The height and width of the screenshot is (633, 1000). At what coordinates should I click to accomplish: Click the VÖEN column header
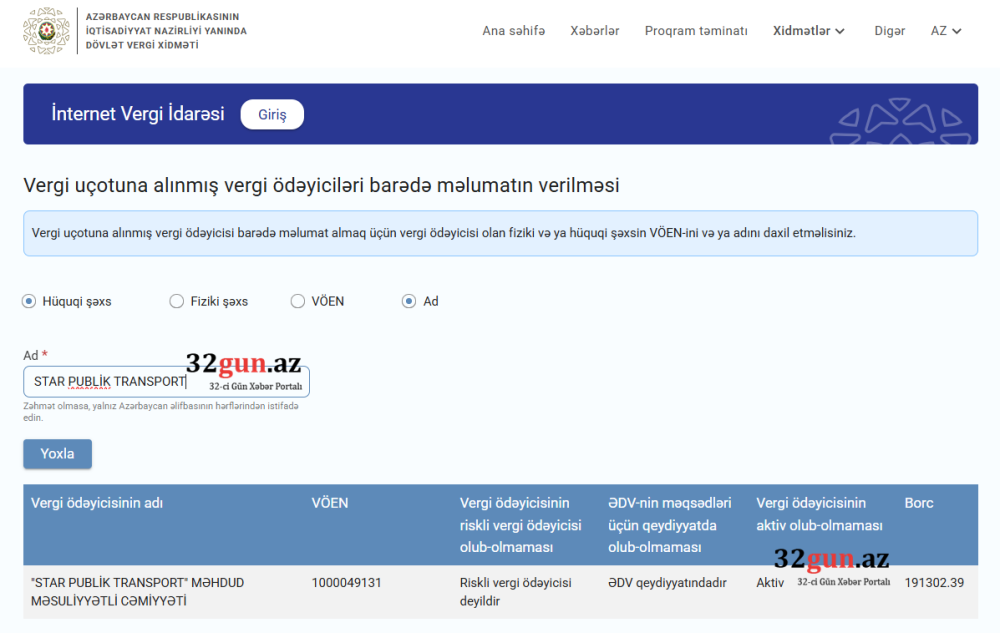click(x=330, y=503)
